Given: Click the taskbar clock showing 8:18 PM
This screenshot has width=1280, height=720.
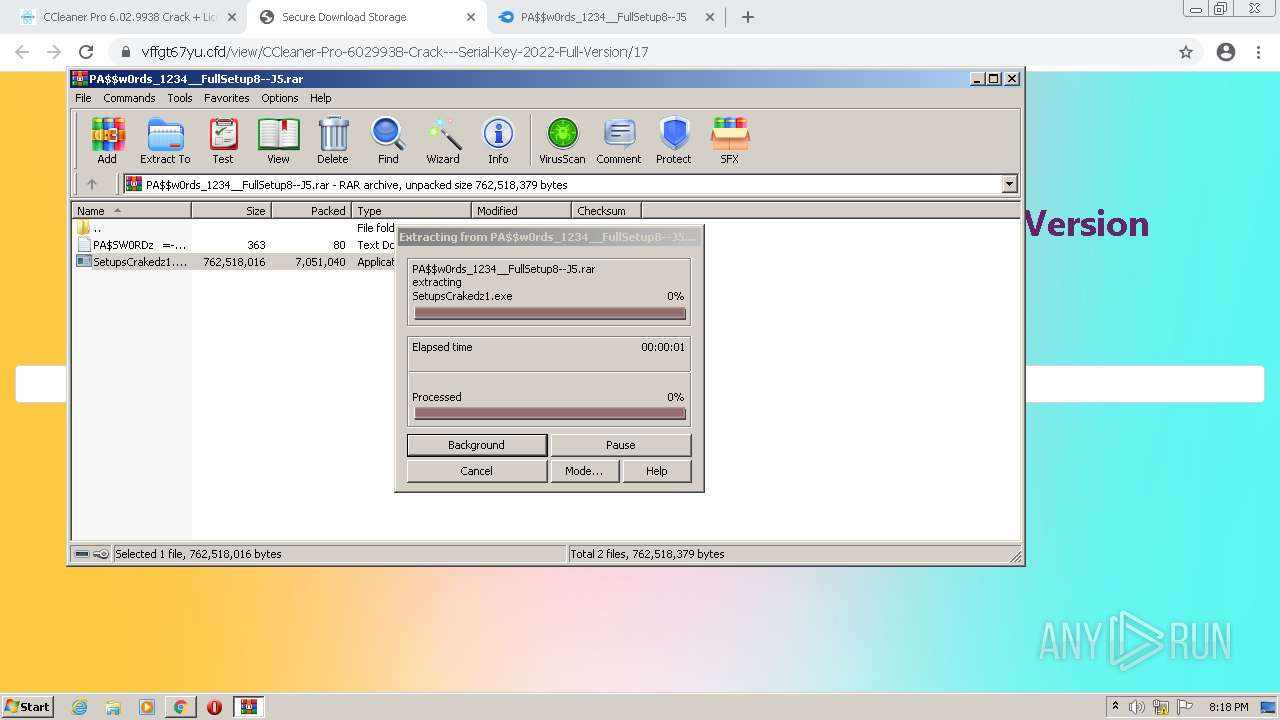Looking at the screenshot, I should pyautogui.click(x=1228, y=707).
